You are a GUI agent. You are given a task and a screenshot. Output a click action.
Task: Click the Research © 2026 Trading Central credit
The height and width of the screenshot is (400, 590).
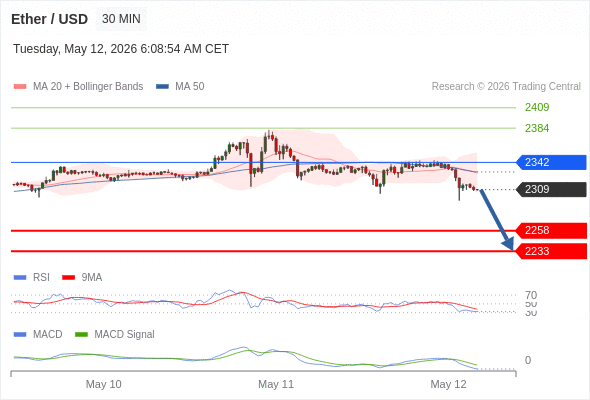tap(506, 87)
